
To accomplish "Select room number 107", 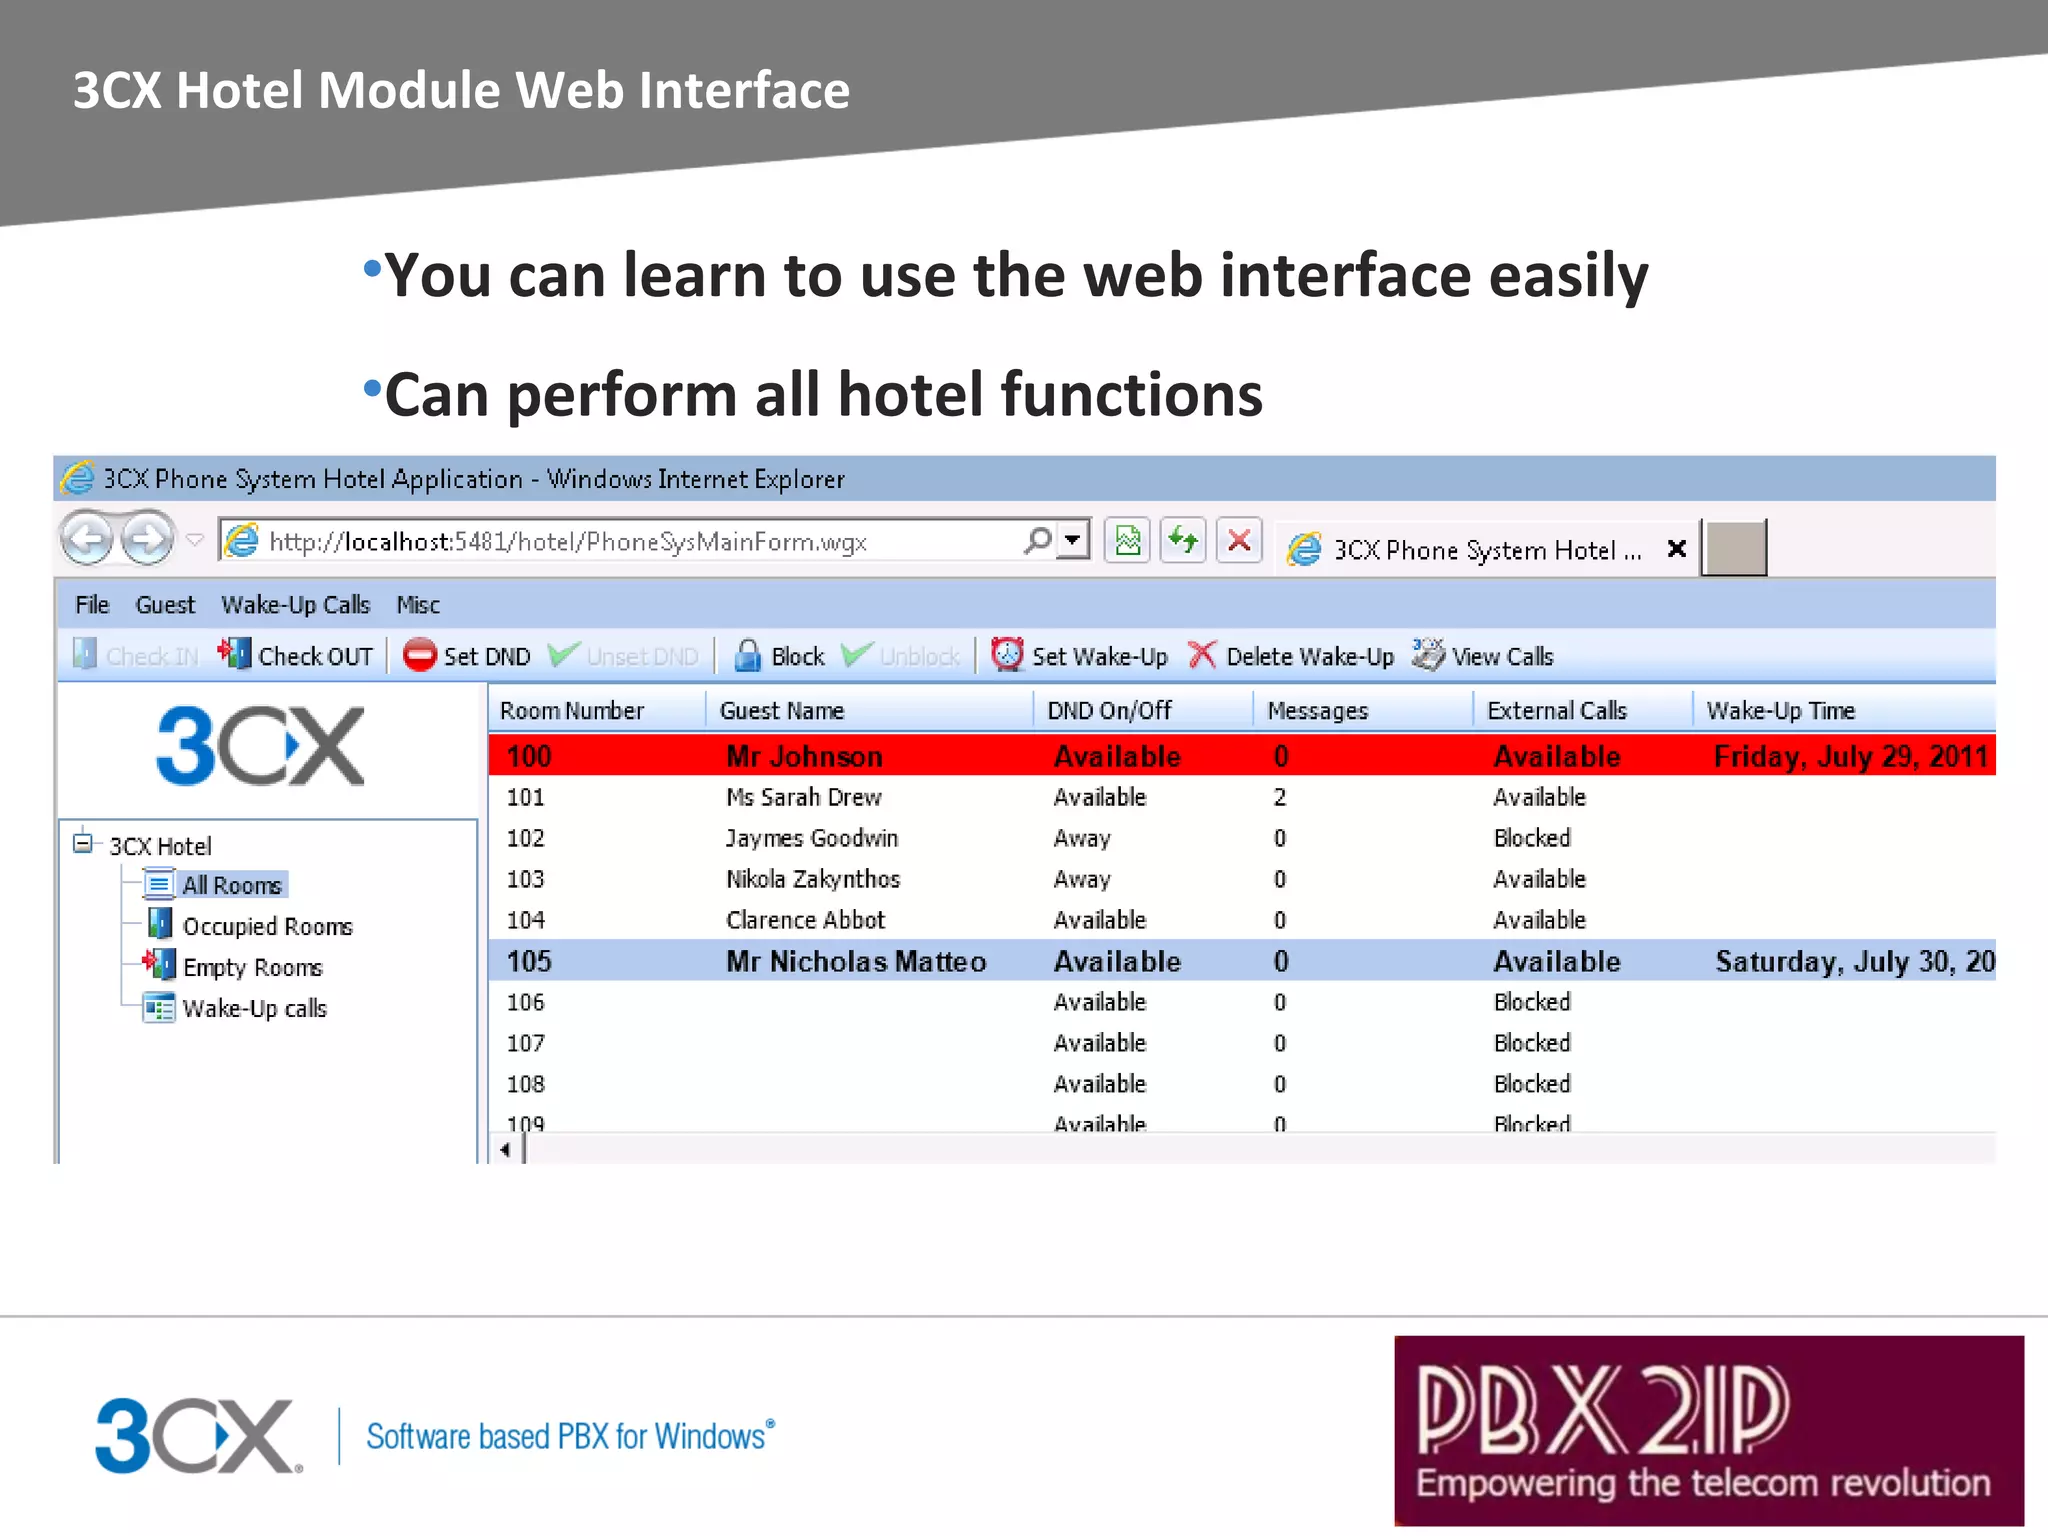I will tap(526, 1043).
